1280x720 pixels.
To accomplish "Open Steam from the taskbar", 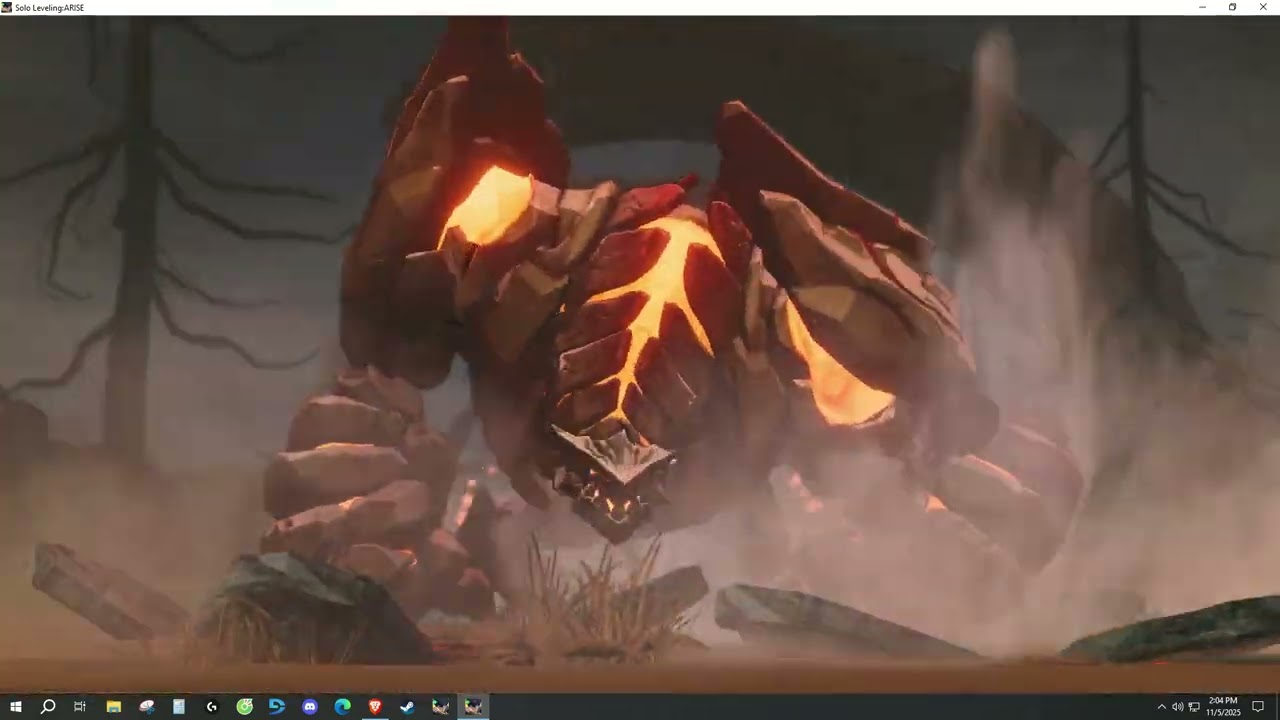I will tap(408, 707).
